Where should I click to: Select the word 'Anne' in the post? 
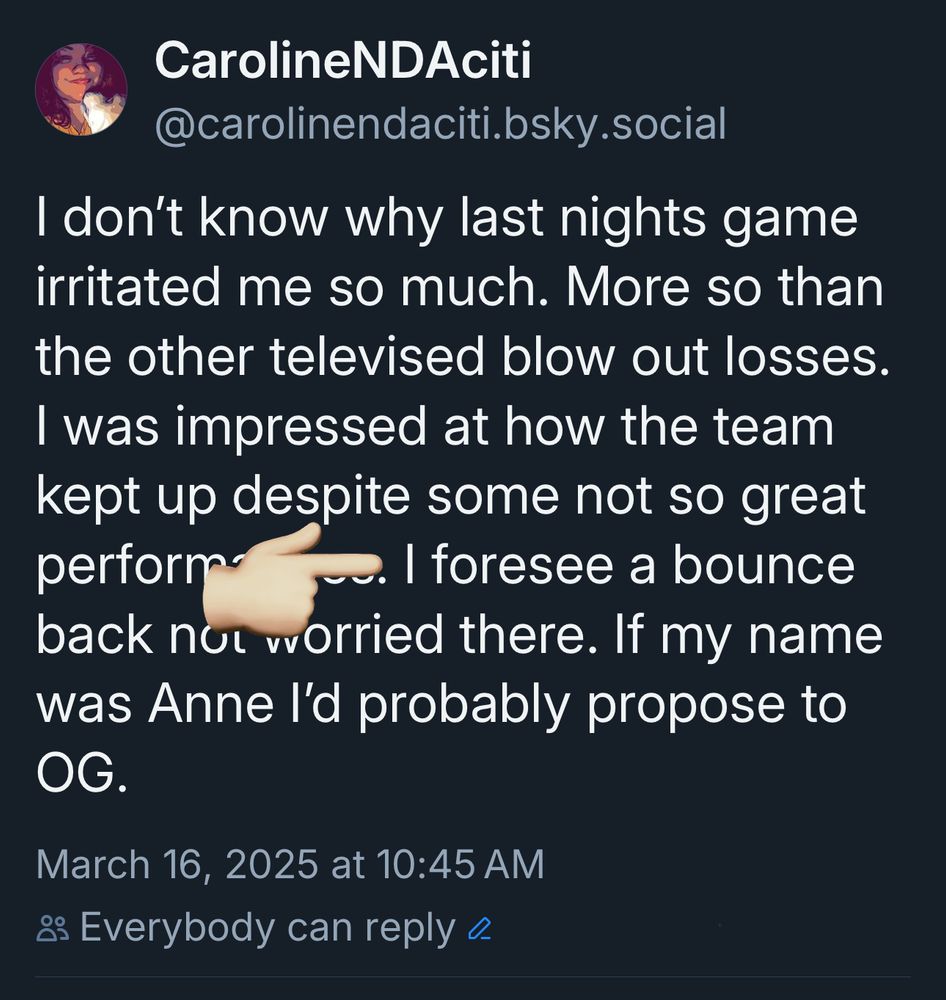coord(211,705)
